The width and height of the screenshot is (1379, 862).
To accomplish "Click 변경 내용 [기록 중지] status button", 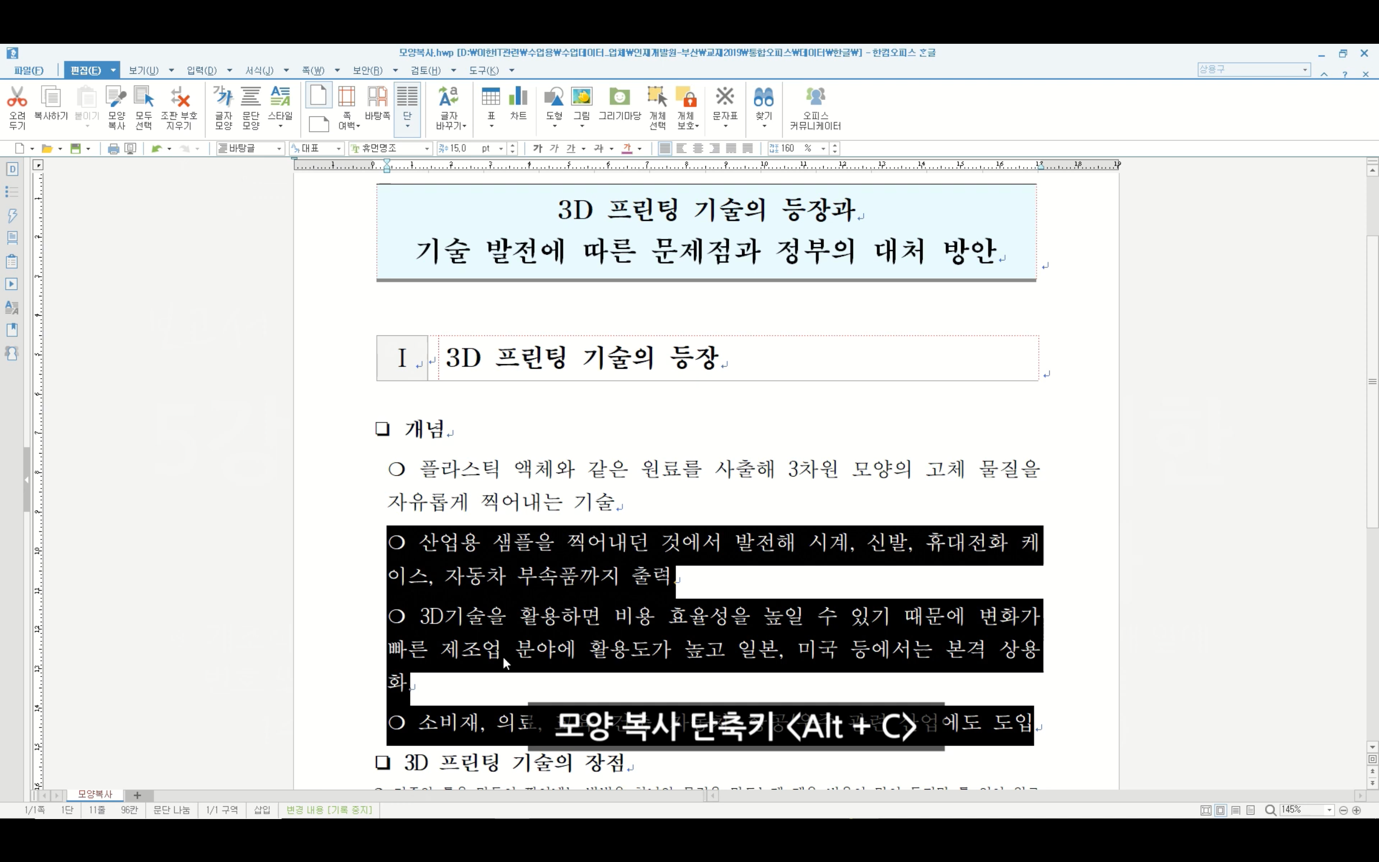I will tap(329, 810).
